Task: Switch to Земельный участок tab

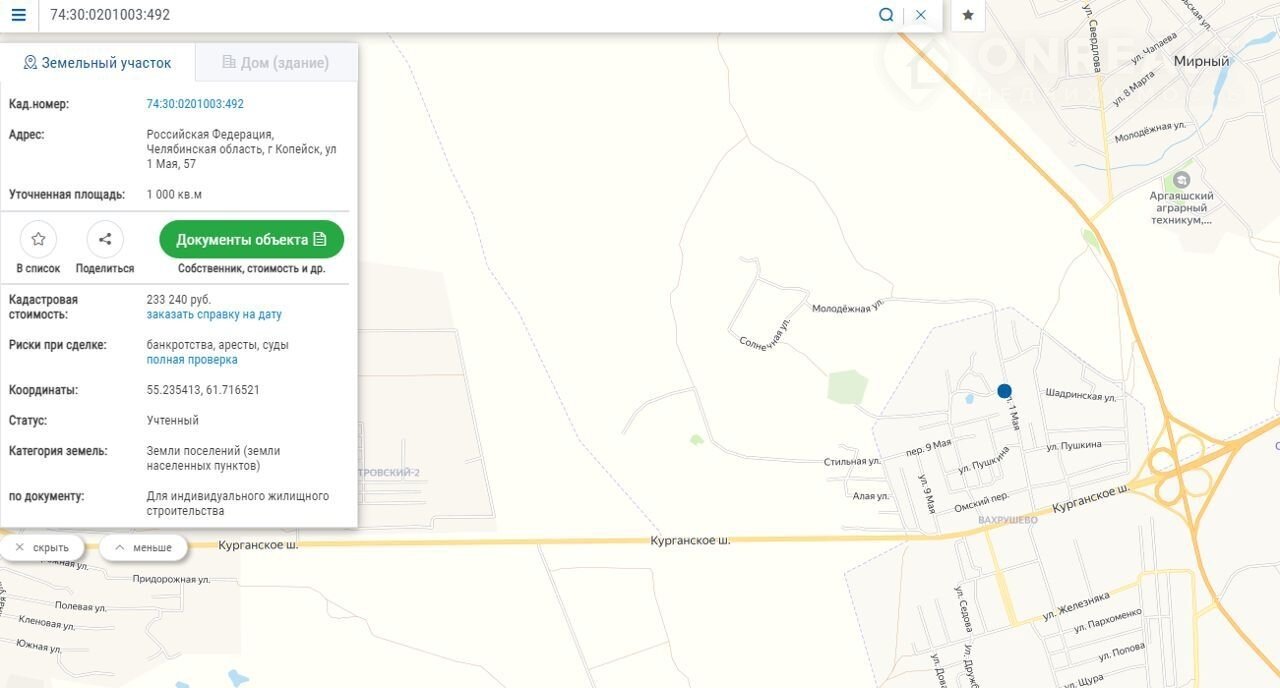Action: click(x=98, y=63)
